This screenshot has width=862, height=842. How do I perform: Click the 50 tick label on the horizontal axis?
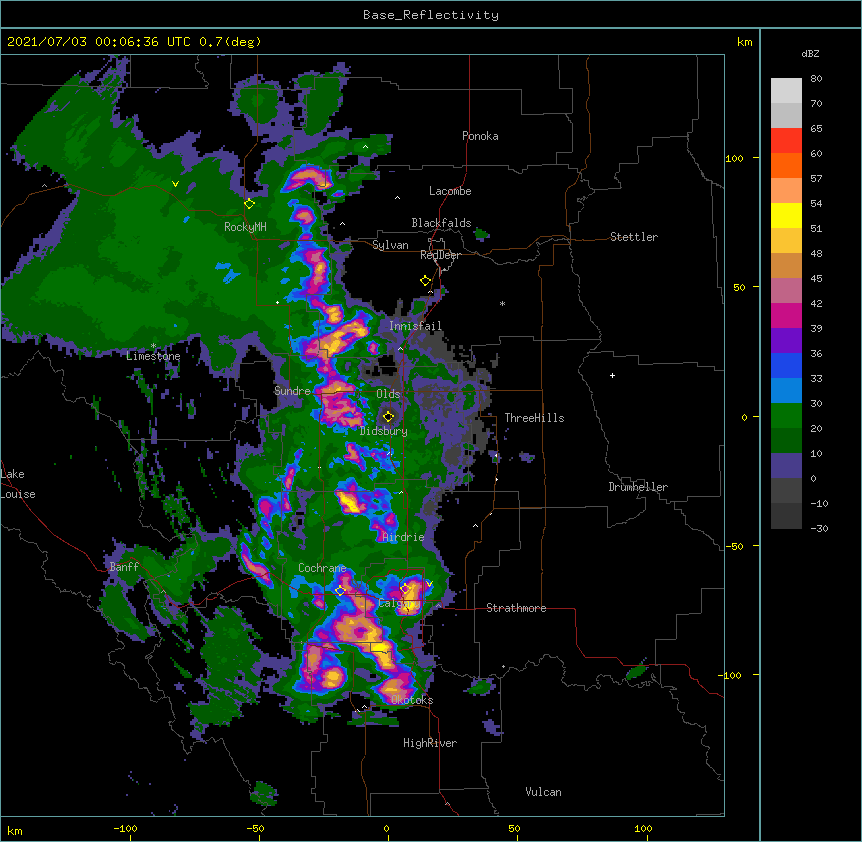[x=515, y=828]
